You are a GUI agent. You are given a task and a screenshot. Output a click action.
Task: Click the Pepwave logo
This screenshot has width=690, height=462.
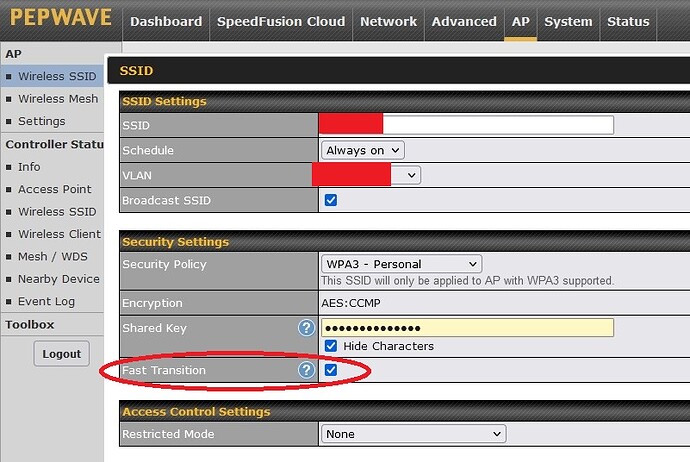click(60, 20)
